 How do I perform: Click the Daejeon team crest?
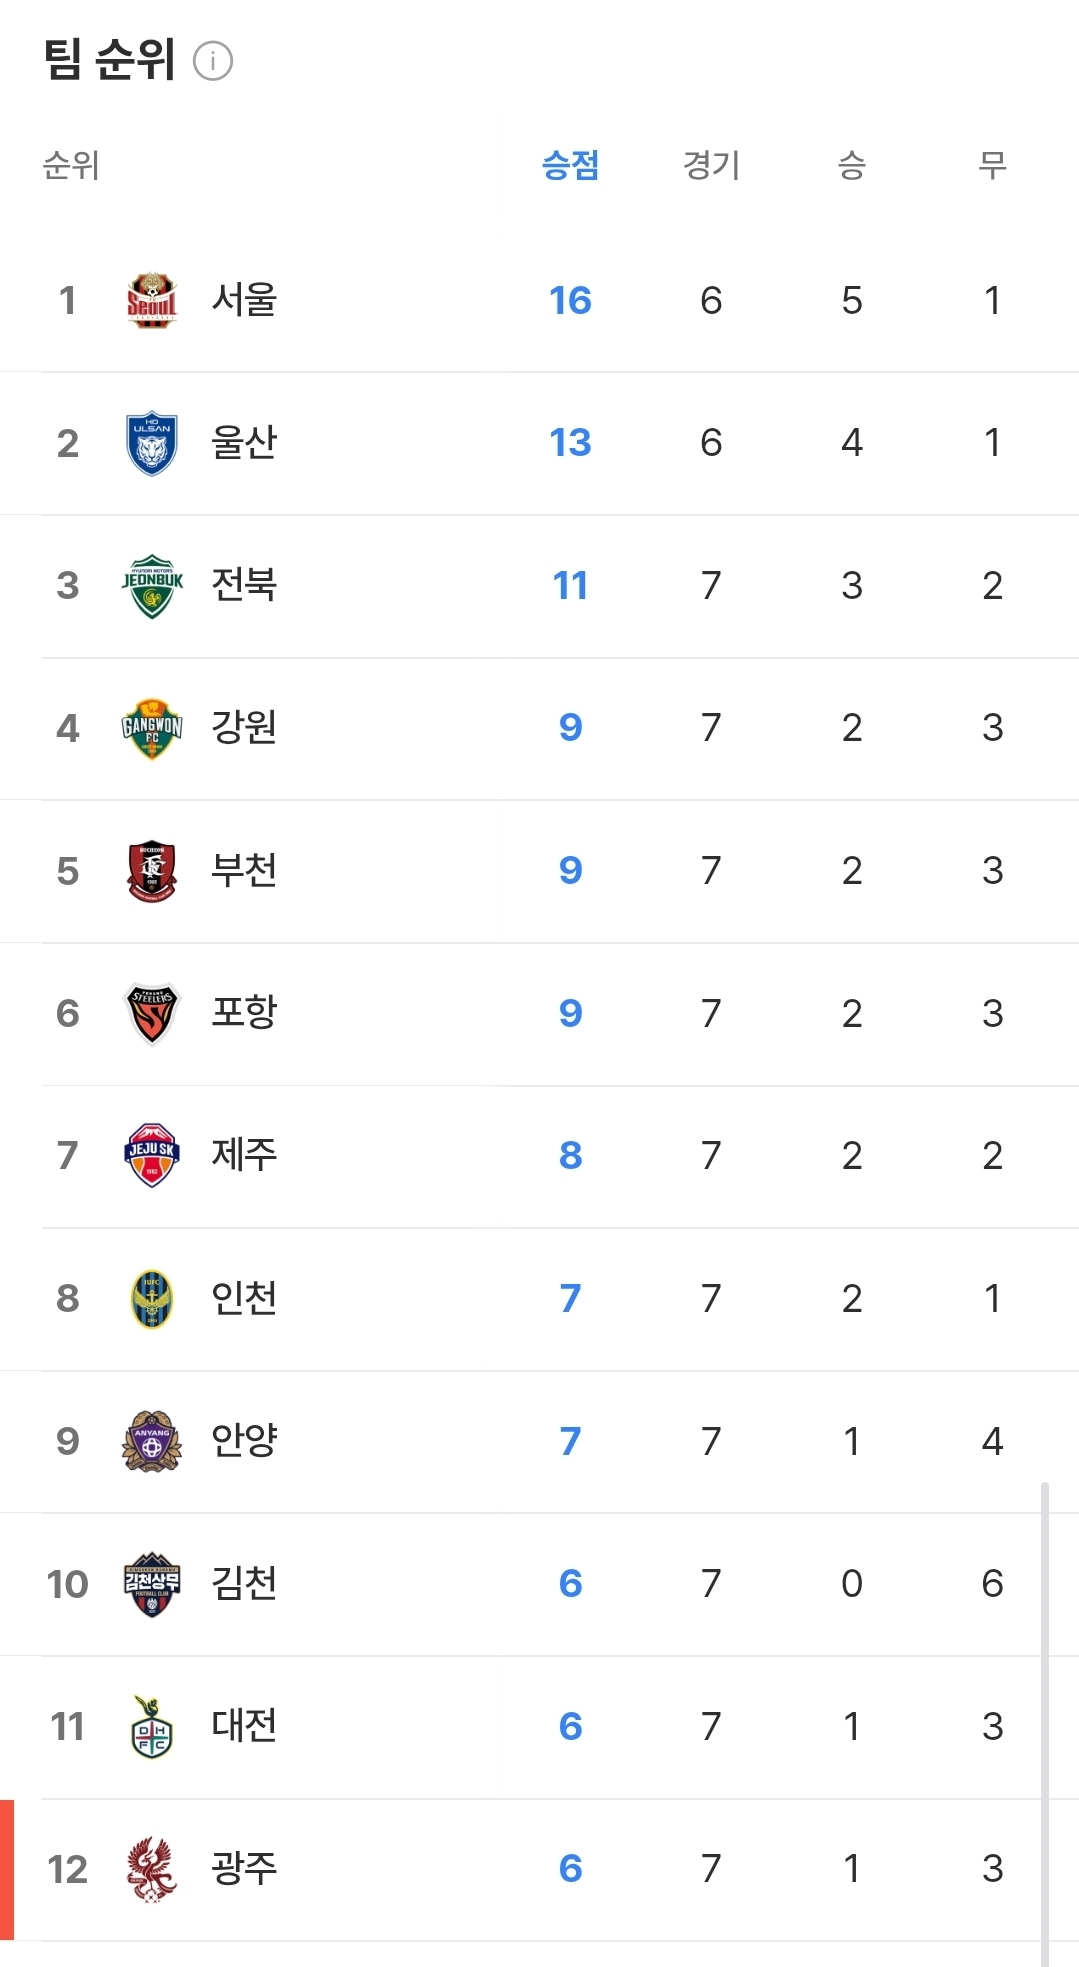pos(152,1727)
